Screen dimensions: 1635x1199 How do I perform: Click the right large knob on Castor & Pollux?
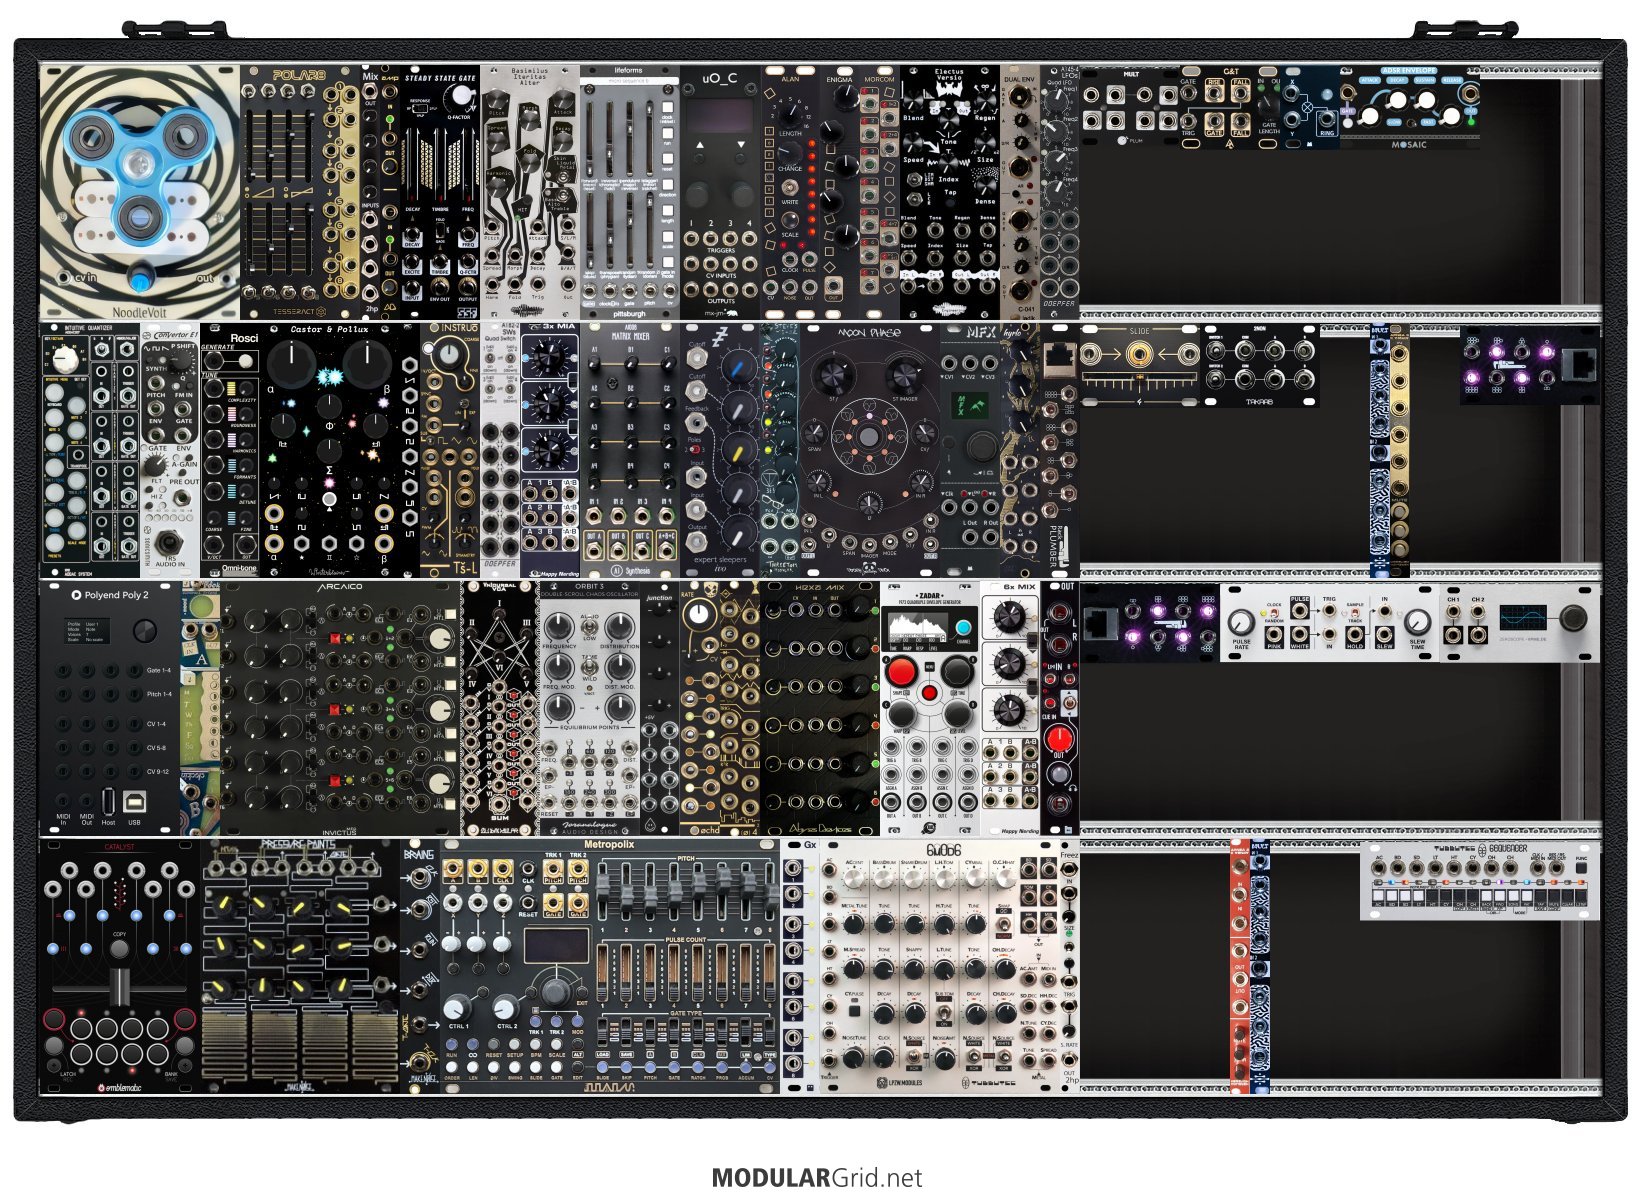(367, 364)
